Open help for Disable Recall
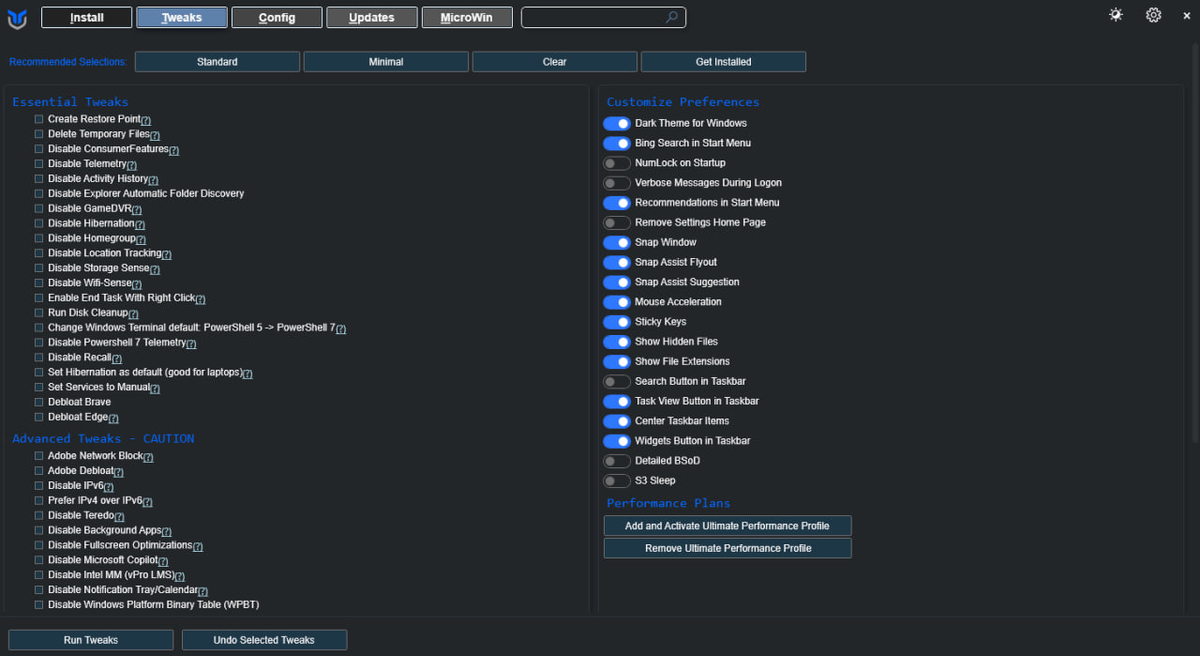 click(117, 359)
